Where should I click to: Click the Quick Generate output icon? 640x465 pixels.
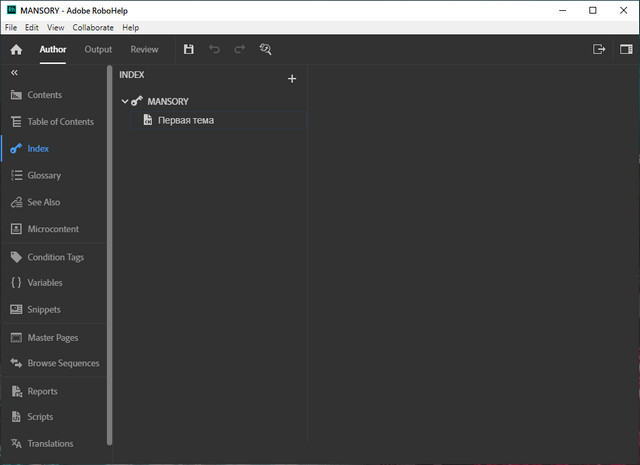coord(599,49)
